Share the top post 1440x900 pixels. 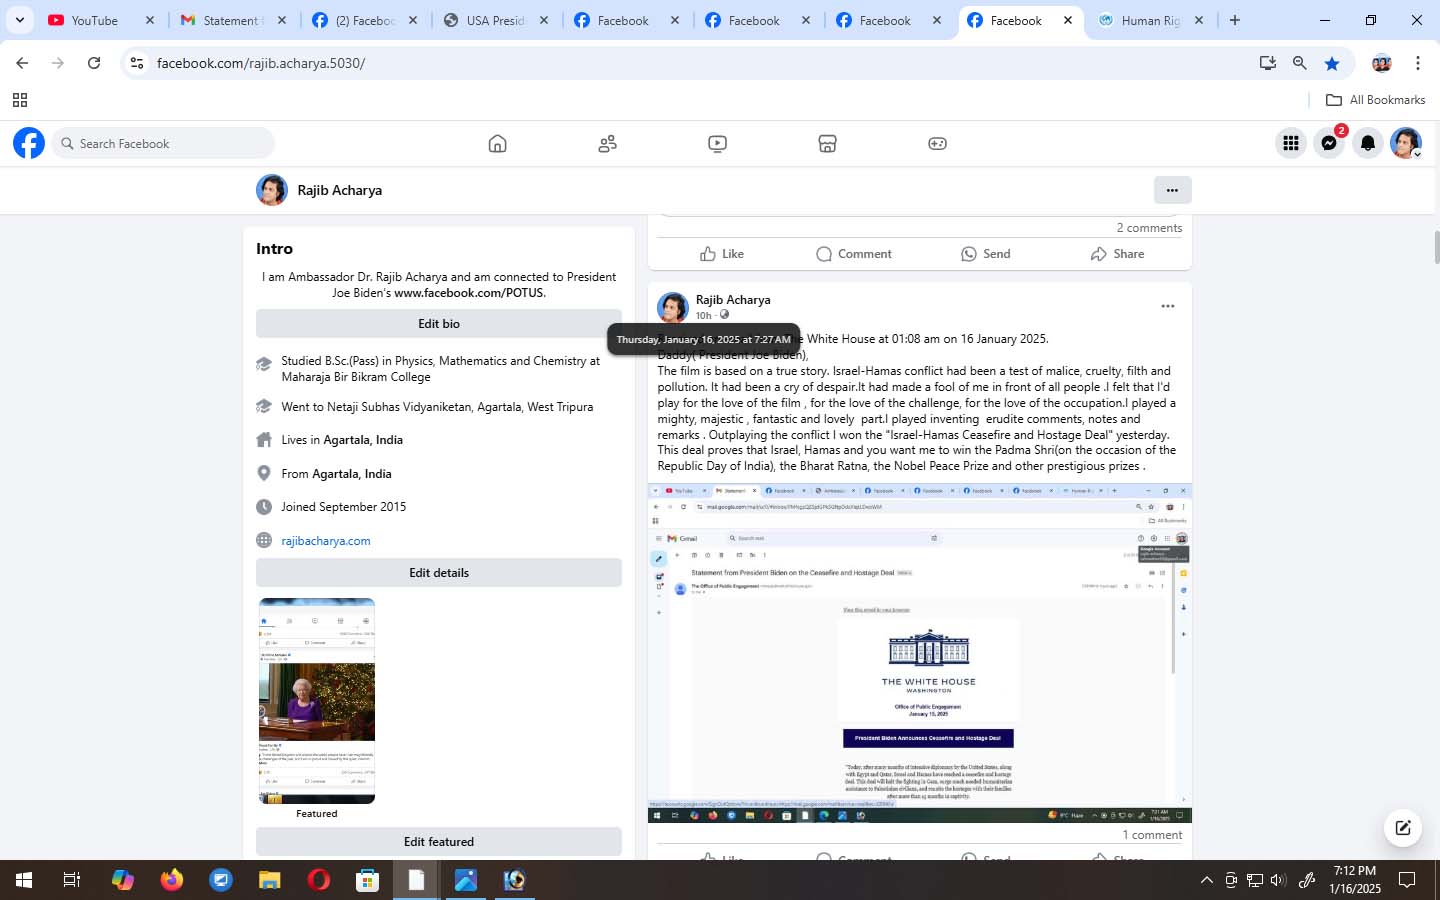[1117, 254]
